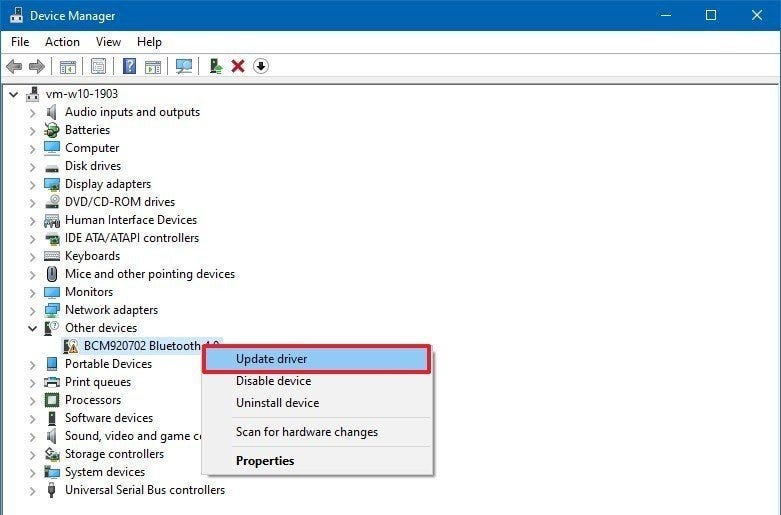Open the File menu

click(20, 42)
